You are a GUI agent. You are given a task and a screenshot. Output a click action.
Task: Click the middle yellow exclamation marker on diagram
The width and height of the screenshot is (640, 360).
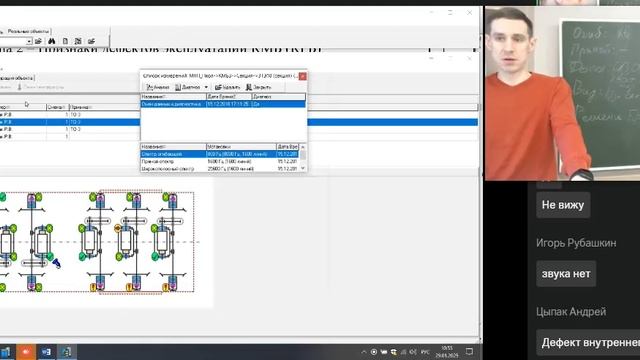[130, 288]
